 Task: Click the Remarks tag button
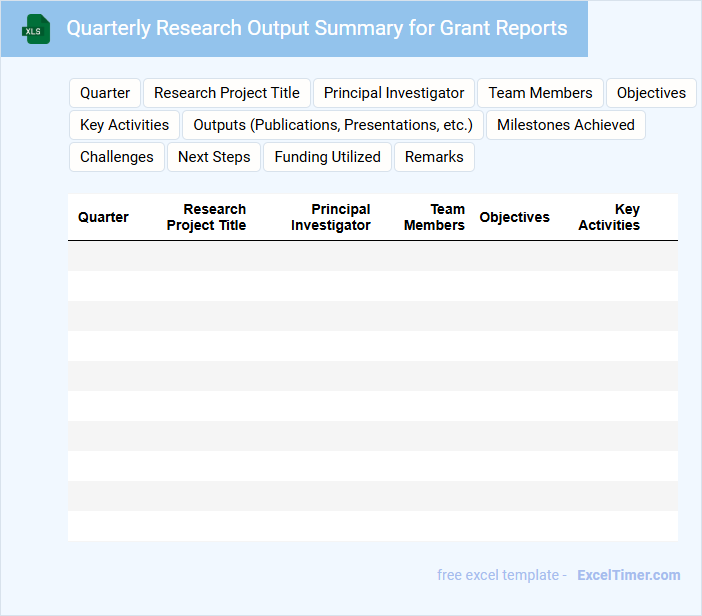point(434,157)
